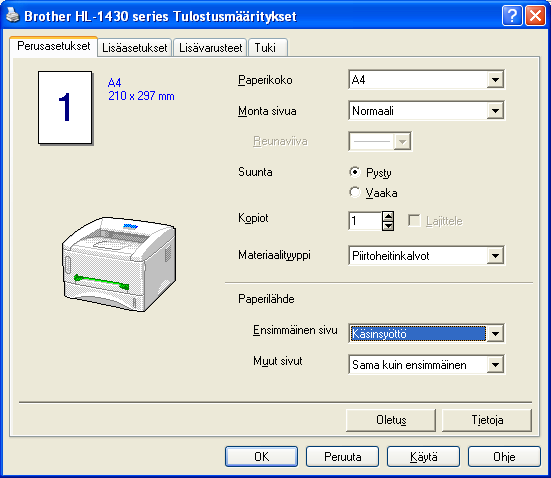Click the printer icon in the title bar
This screenshot has width=551, height=478.
(x=12, y=16)
